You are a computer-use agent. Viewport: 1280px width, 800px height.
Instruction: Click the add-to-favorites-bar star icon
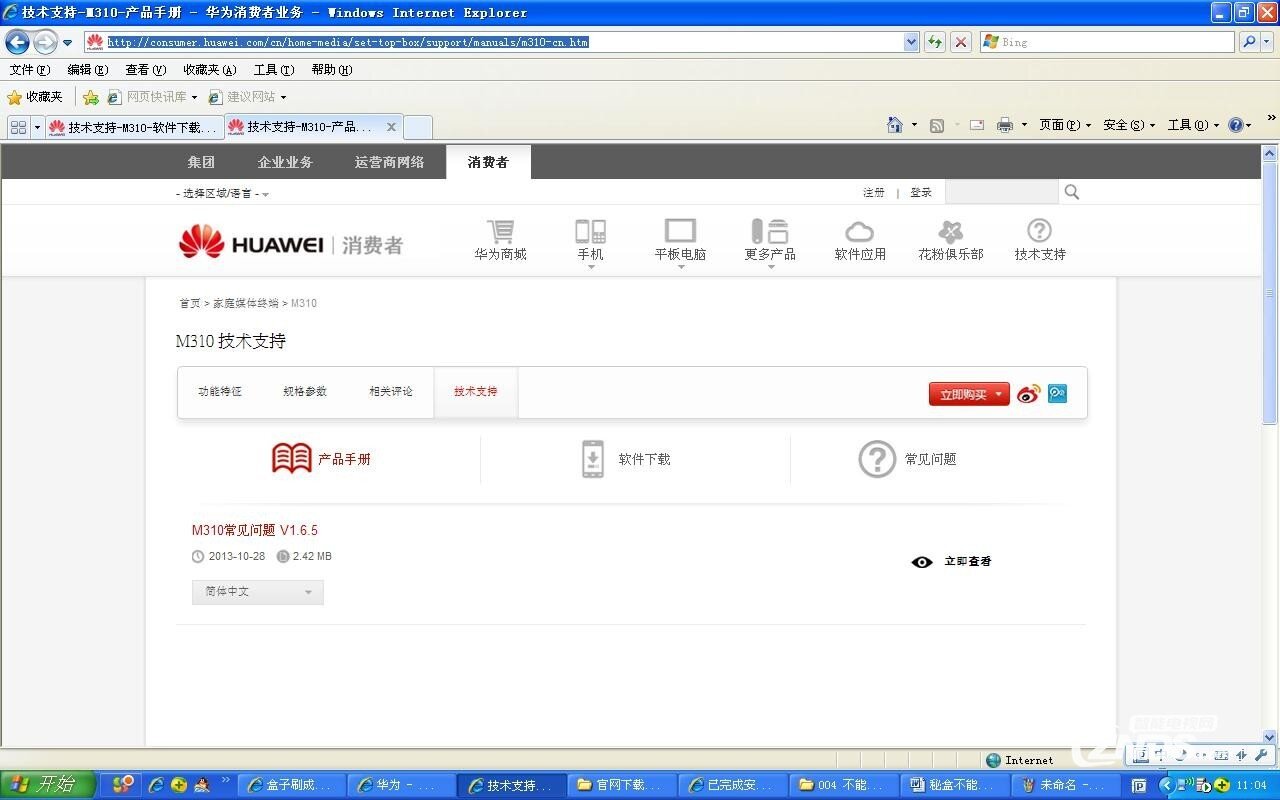(91, 97)
